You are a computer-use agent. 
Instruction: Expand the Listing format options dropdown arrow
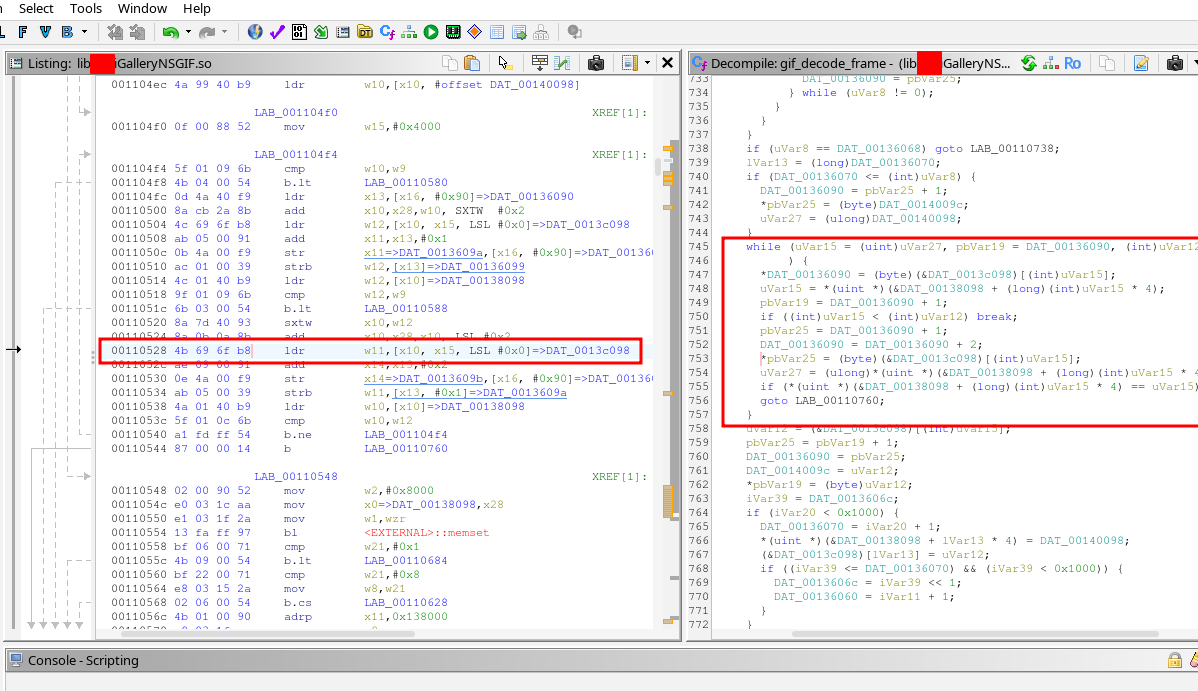point(647,63)
